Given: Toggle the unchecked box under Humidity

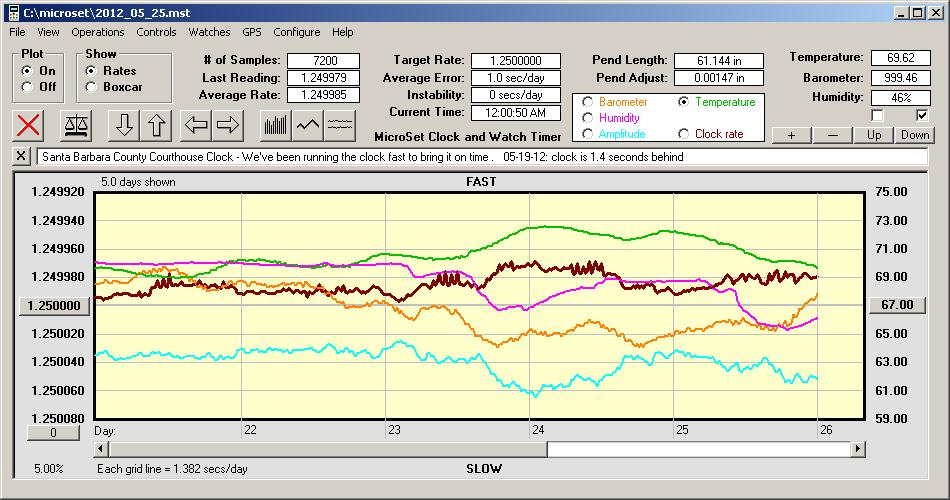Looking at the screenshot, I should point(877,115).
